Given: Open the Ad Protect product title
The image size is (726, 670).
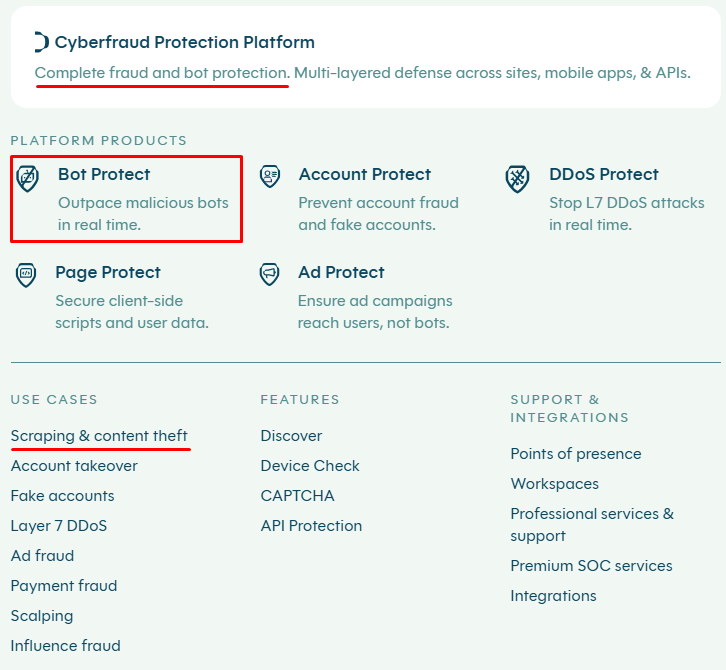Looking at the screenshot, I should 341,272.
